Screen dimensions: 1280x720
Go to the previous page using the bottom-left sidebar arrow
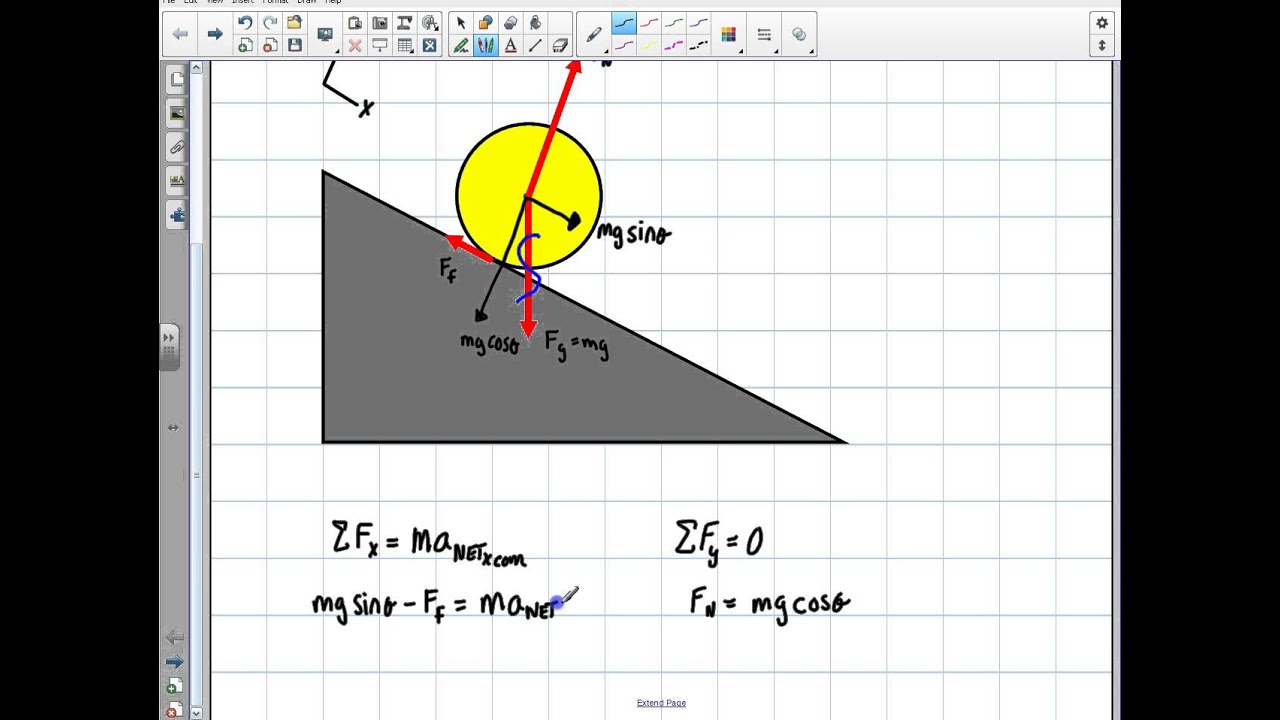(x=174, y=637)
